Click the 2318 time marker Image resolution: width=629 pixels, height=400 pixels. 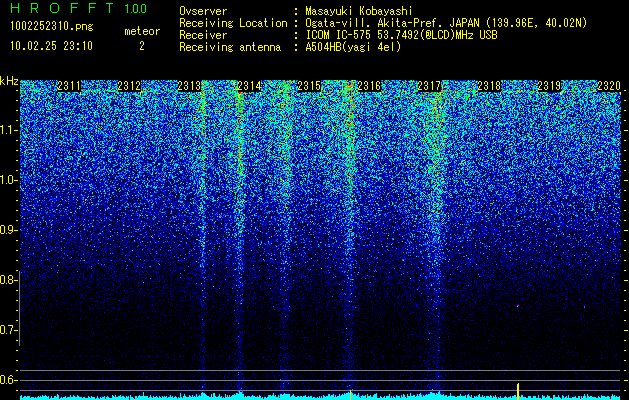[x=489, y=86]
